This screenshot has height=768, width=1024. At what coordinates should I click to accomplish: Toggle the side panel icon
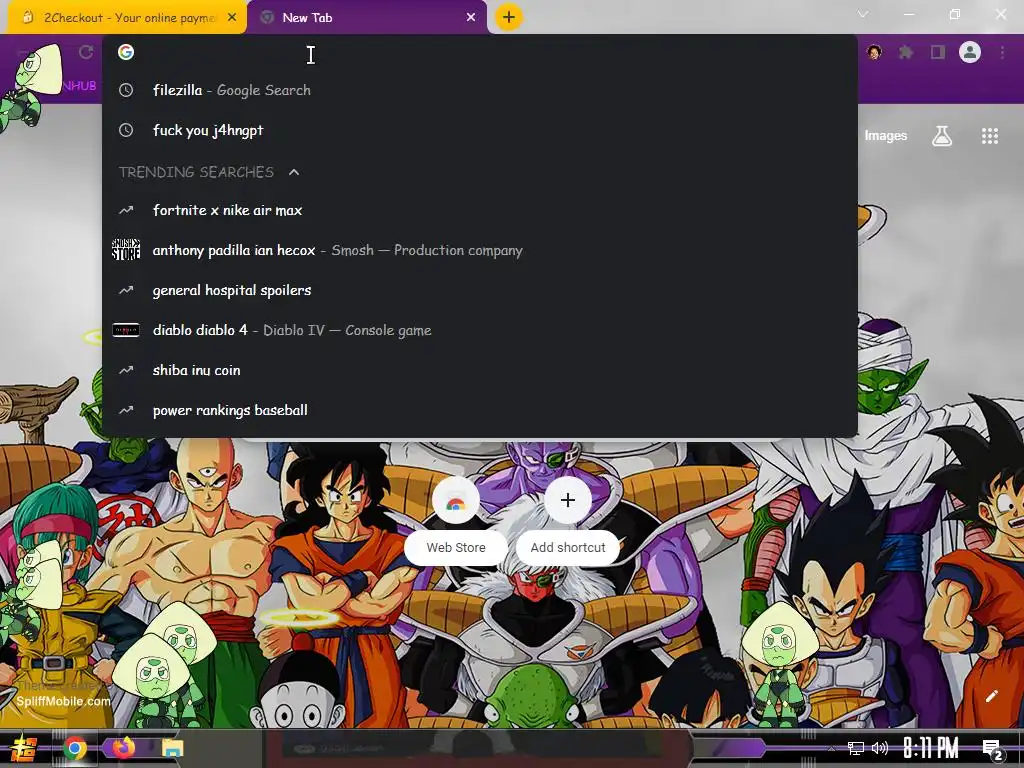938,52
